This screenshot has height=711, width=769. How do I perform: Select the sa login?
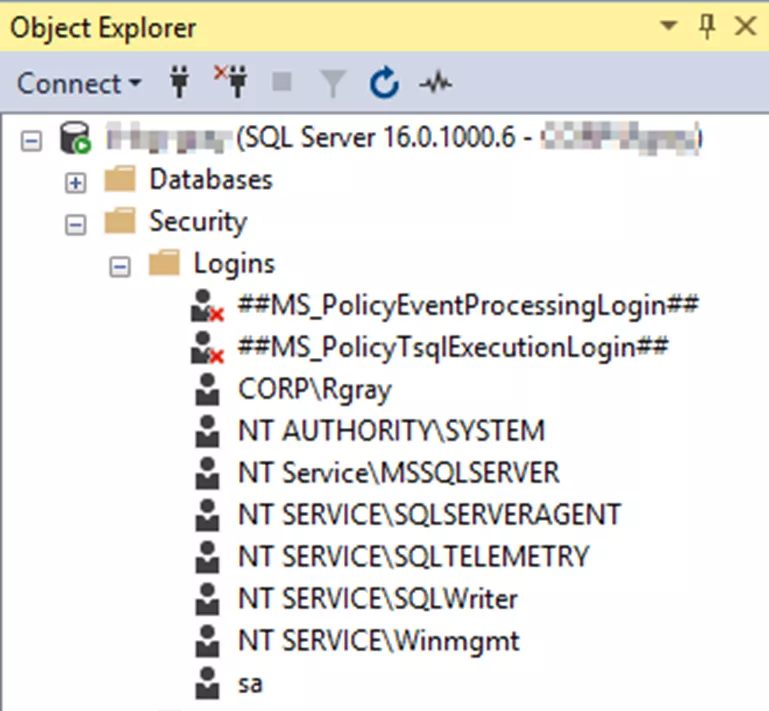tap(250, 684)
